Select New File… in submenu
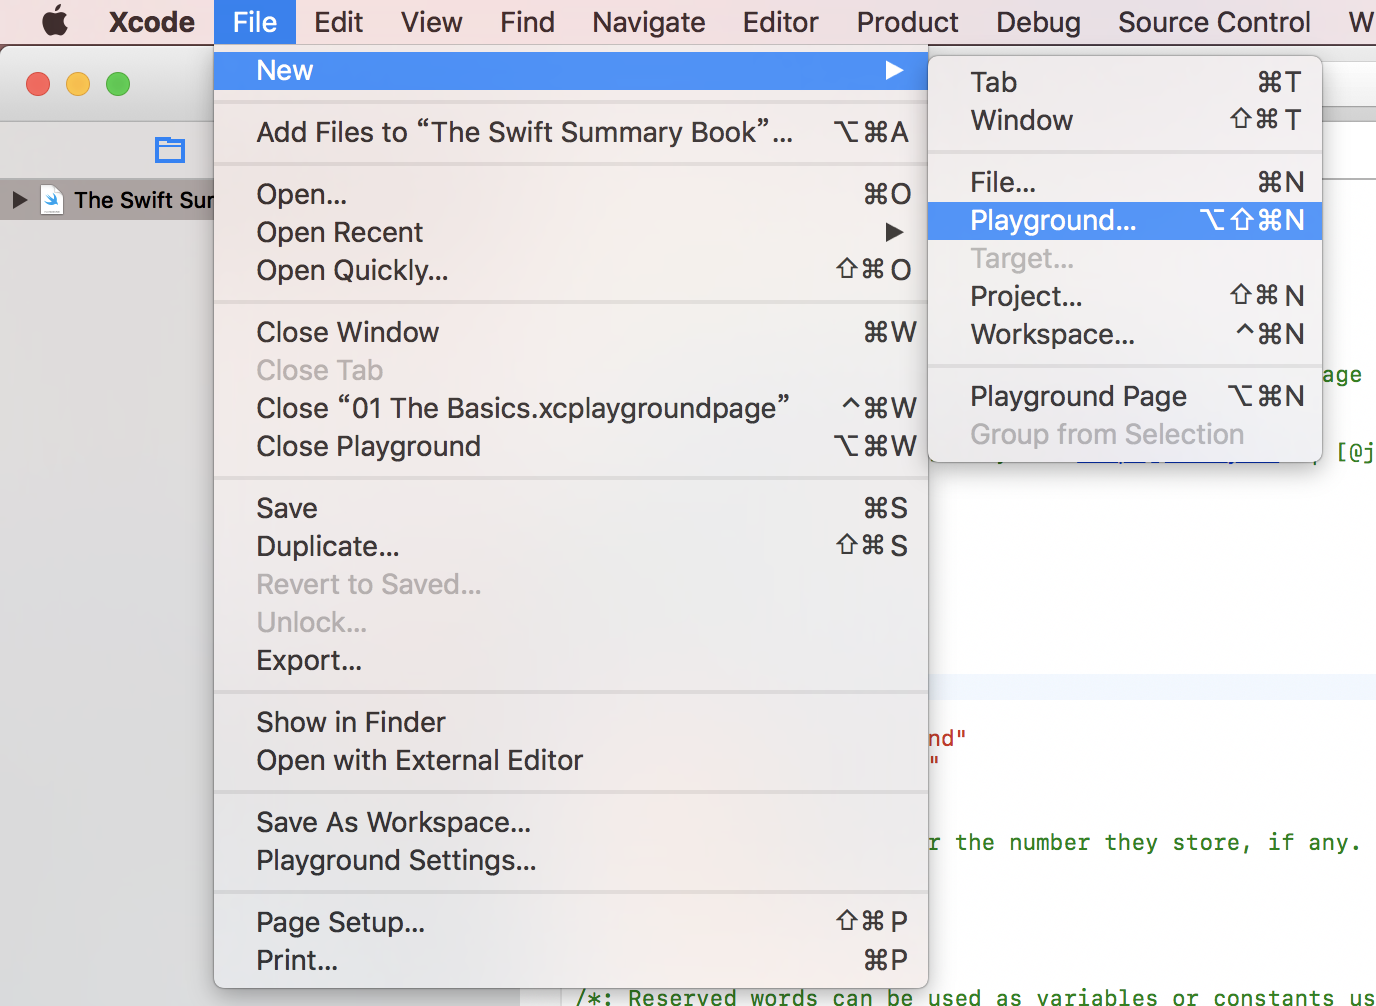This screenshot has width=1376, height=1006. coord(1125,182)
